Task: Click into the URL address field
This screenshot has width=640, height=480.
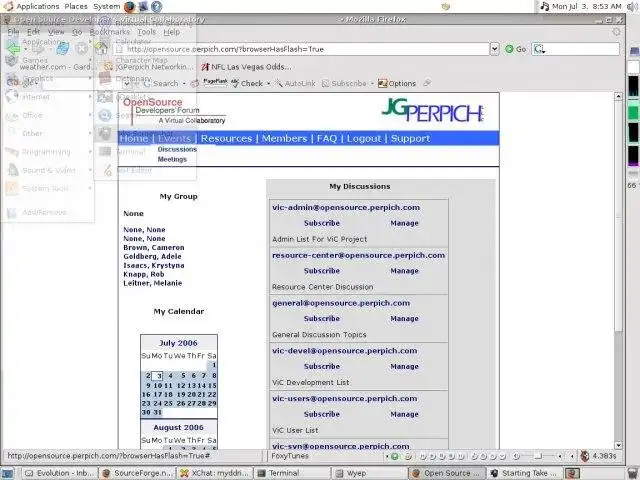Action: pos(302,49)
